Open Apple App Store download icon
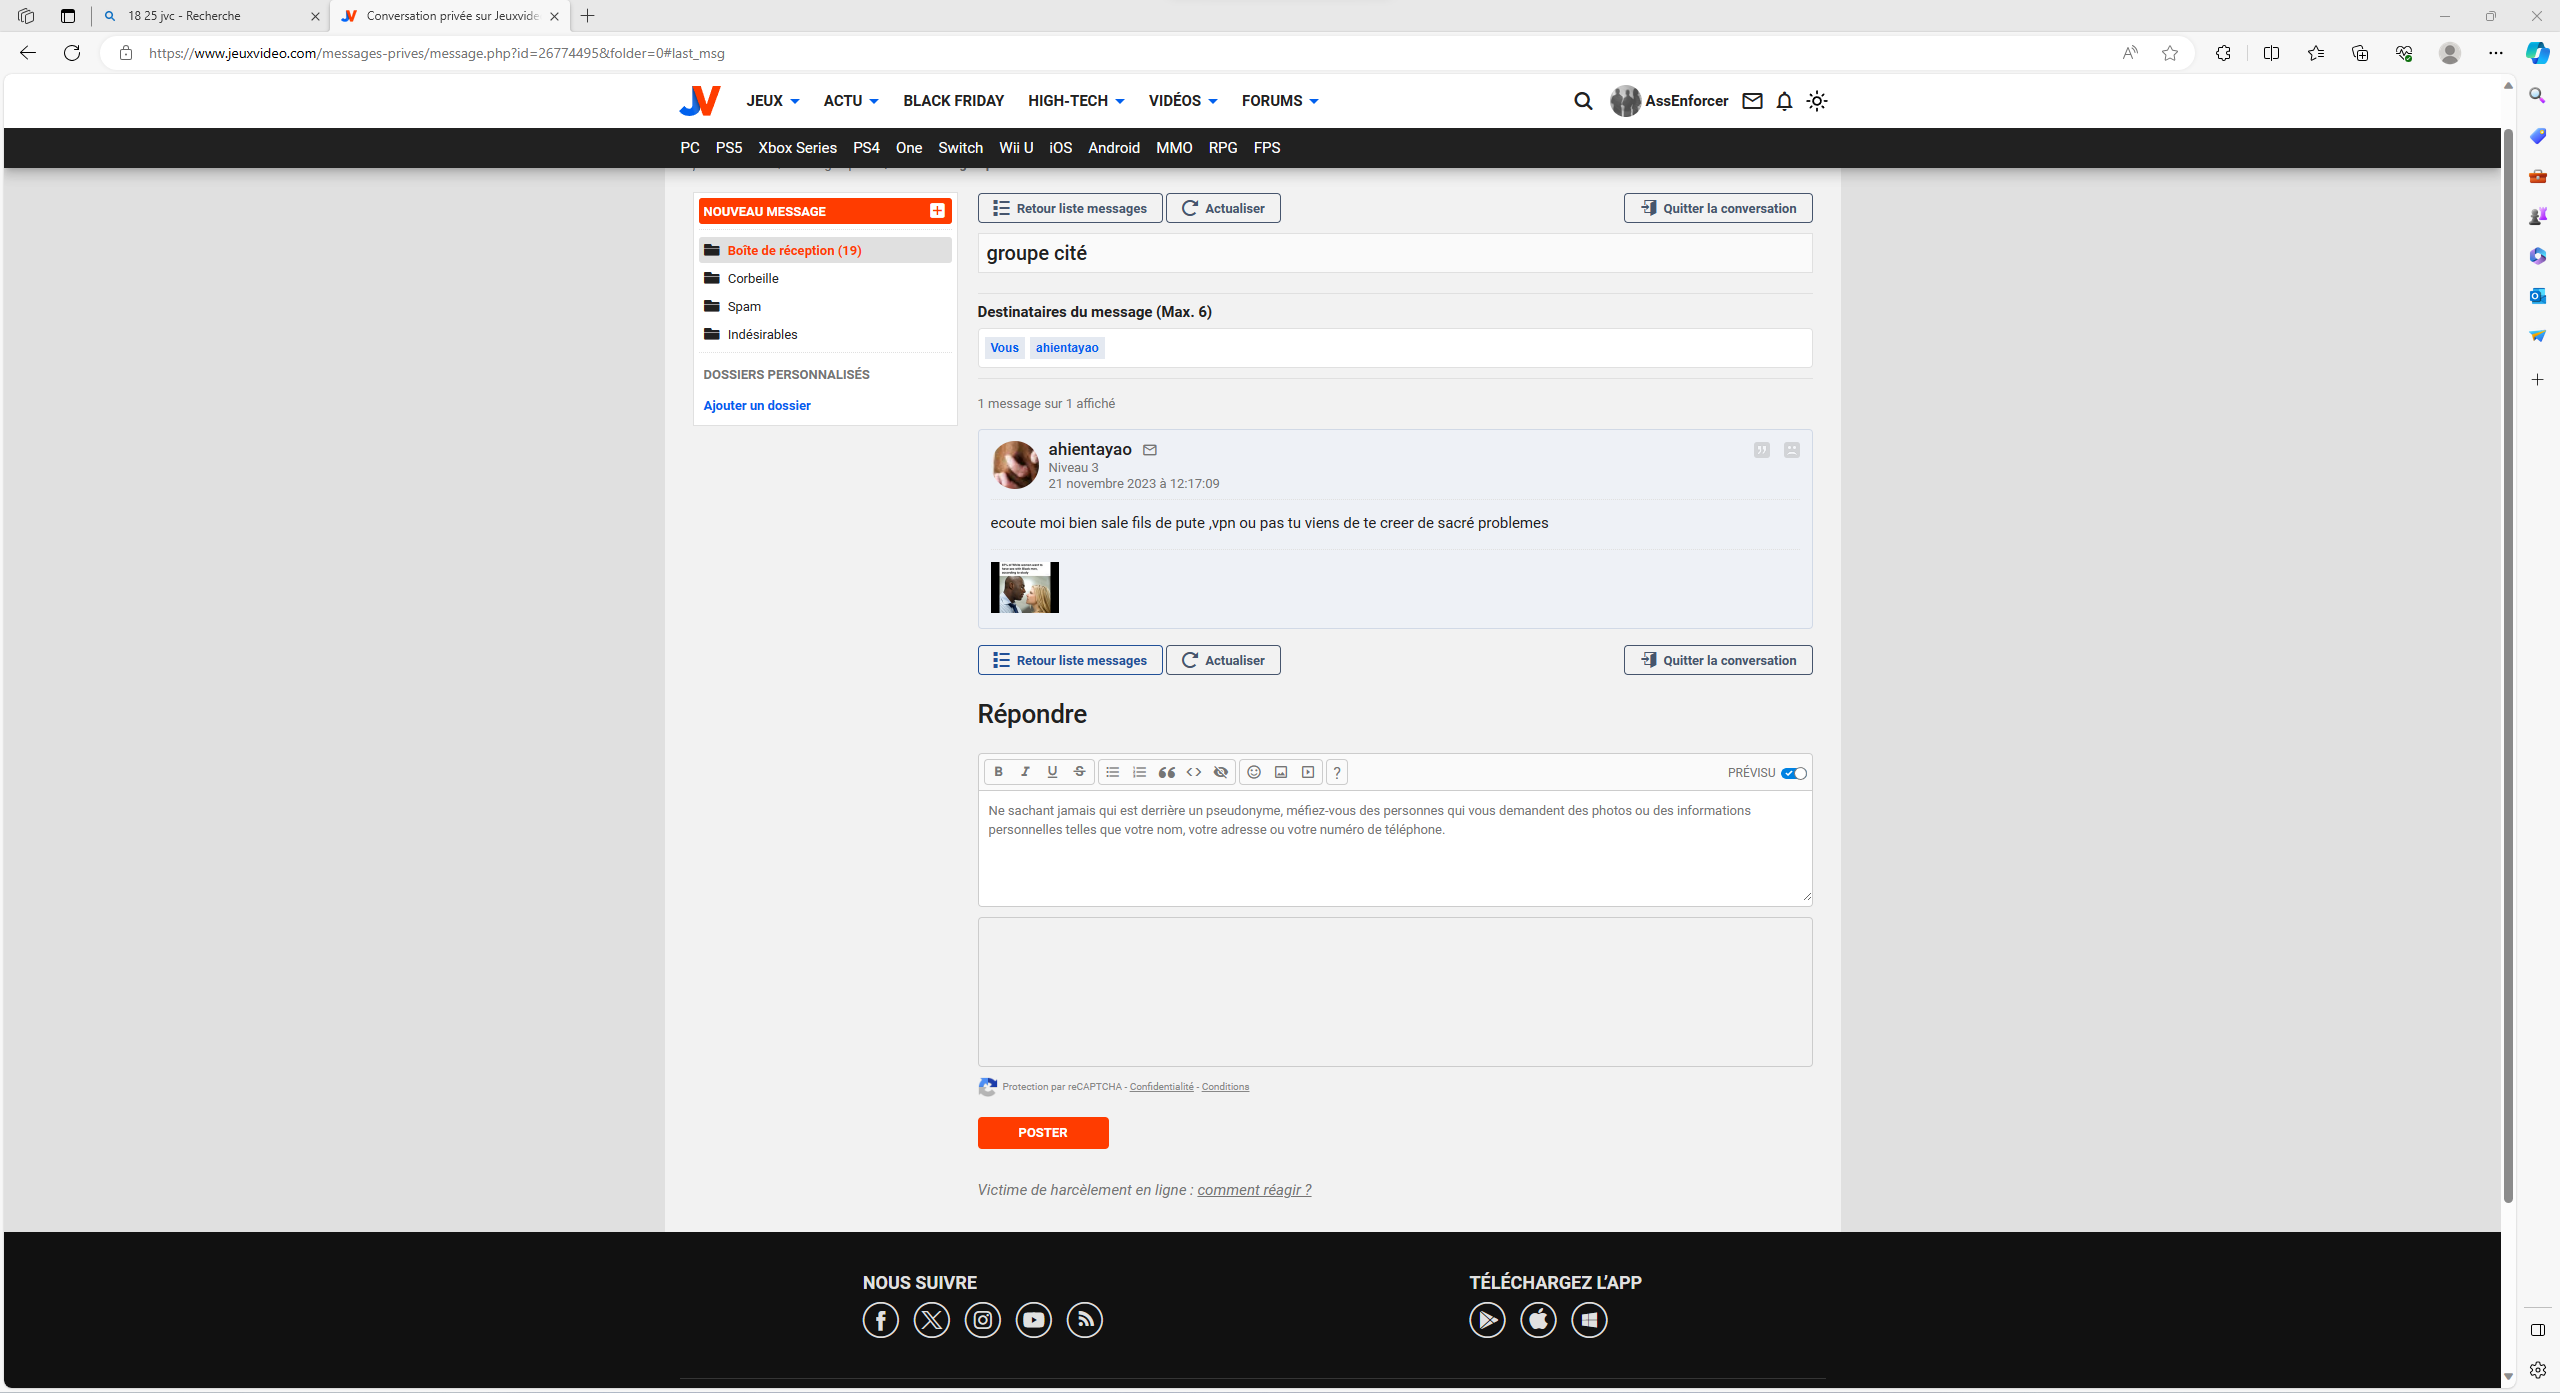2560x1393 pixels. pyautogui.click(x=1538, y=1320)
